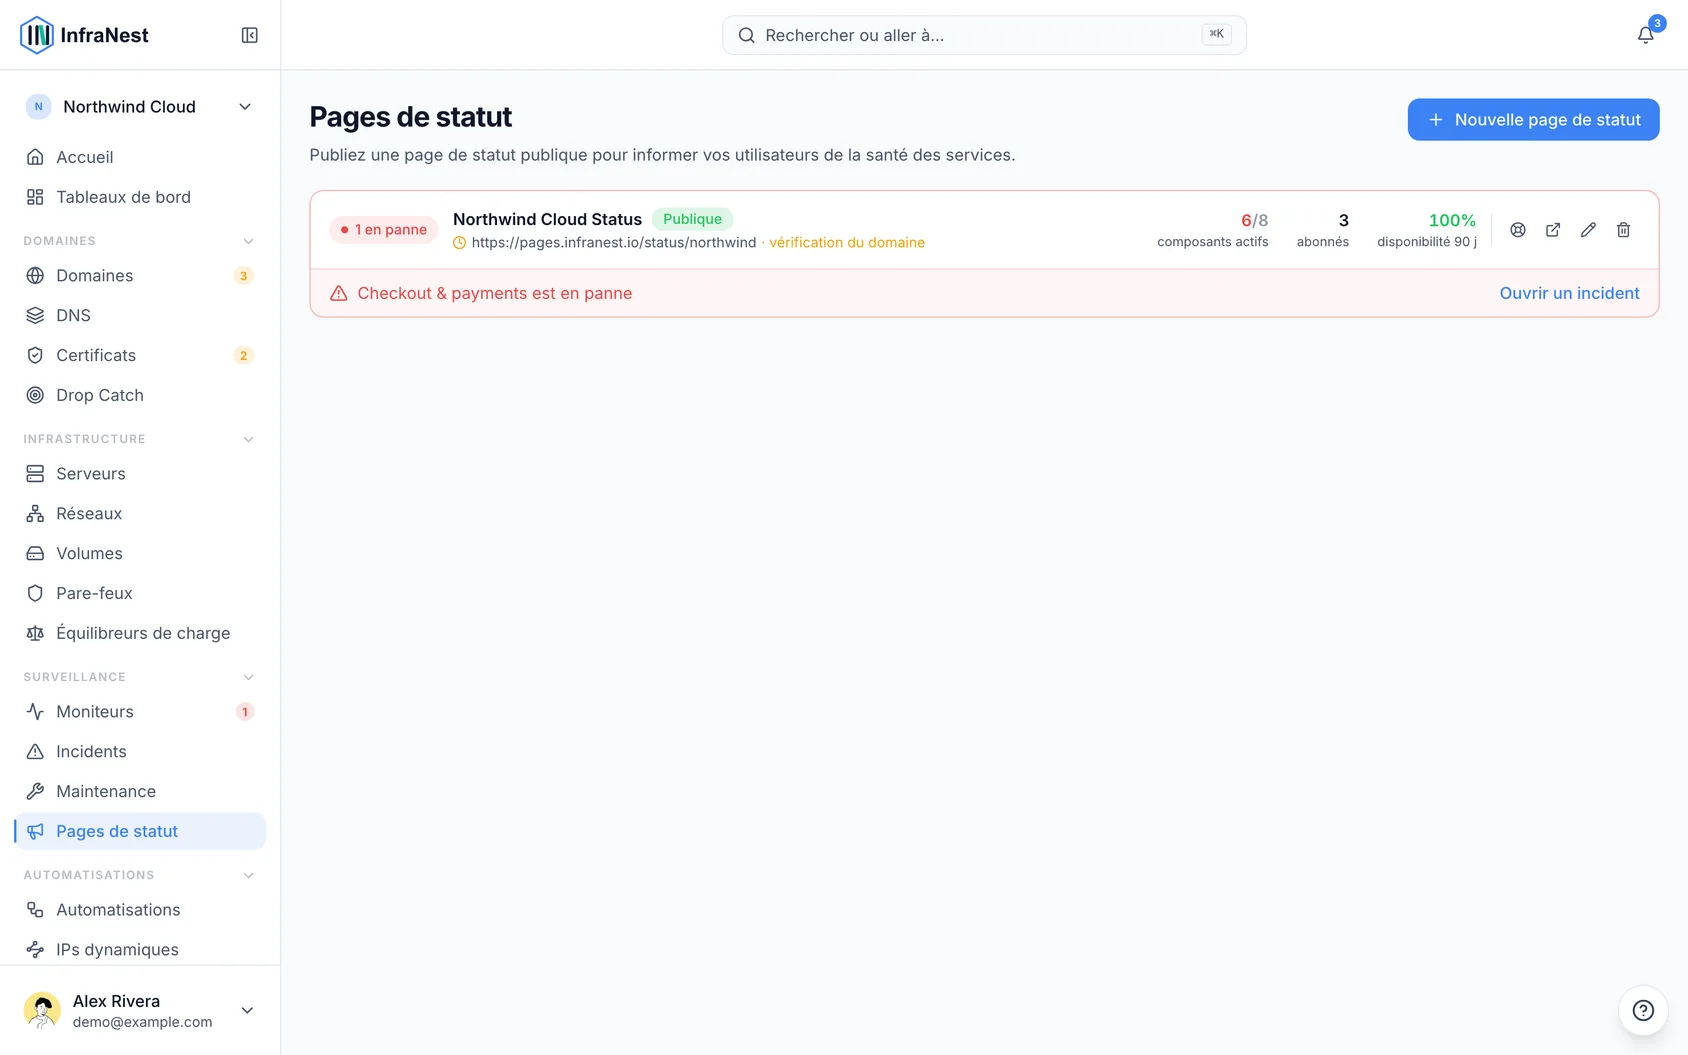Screen dimensions: 1688x1055
Task: Open IPs dynamiques
Action: coord(140,949)
